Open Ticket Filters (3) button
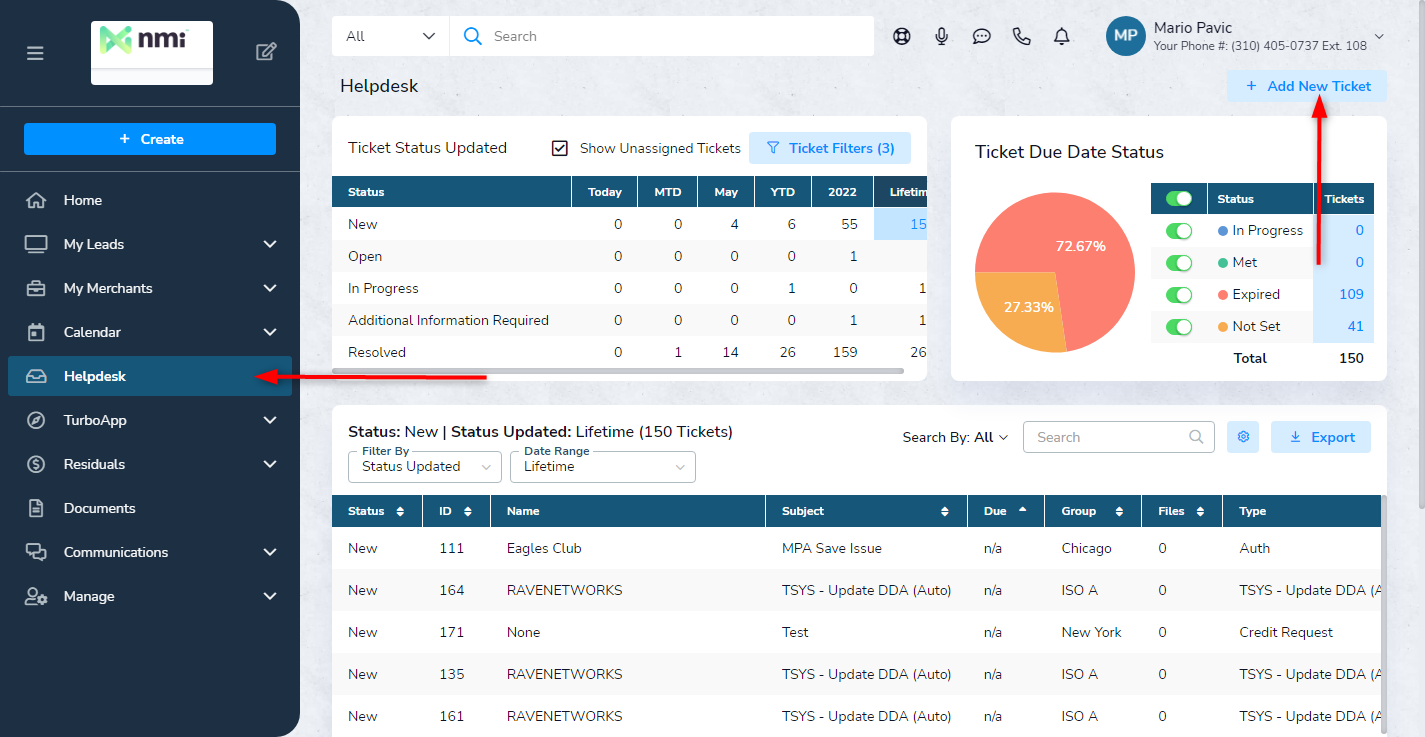 click(830, 148)
